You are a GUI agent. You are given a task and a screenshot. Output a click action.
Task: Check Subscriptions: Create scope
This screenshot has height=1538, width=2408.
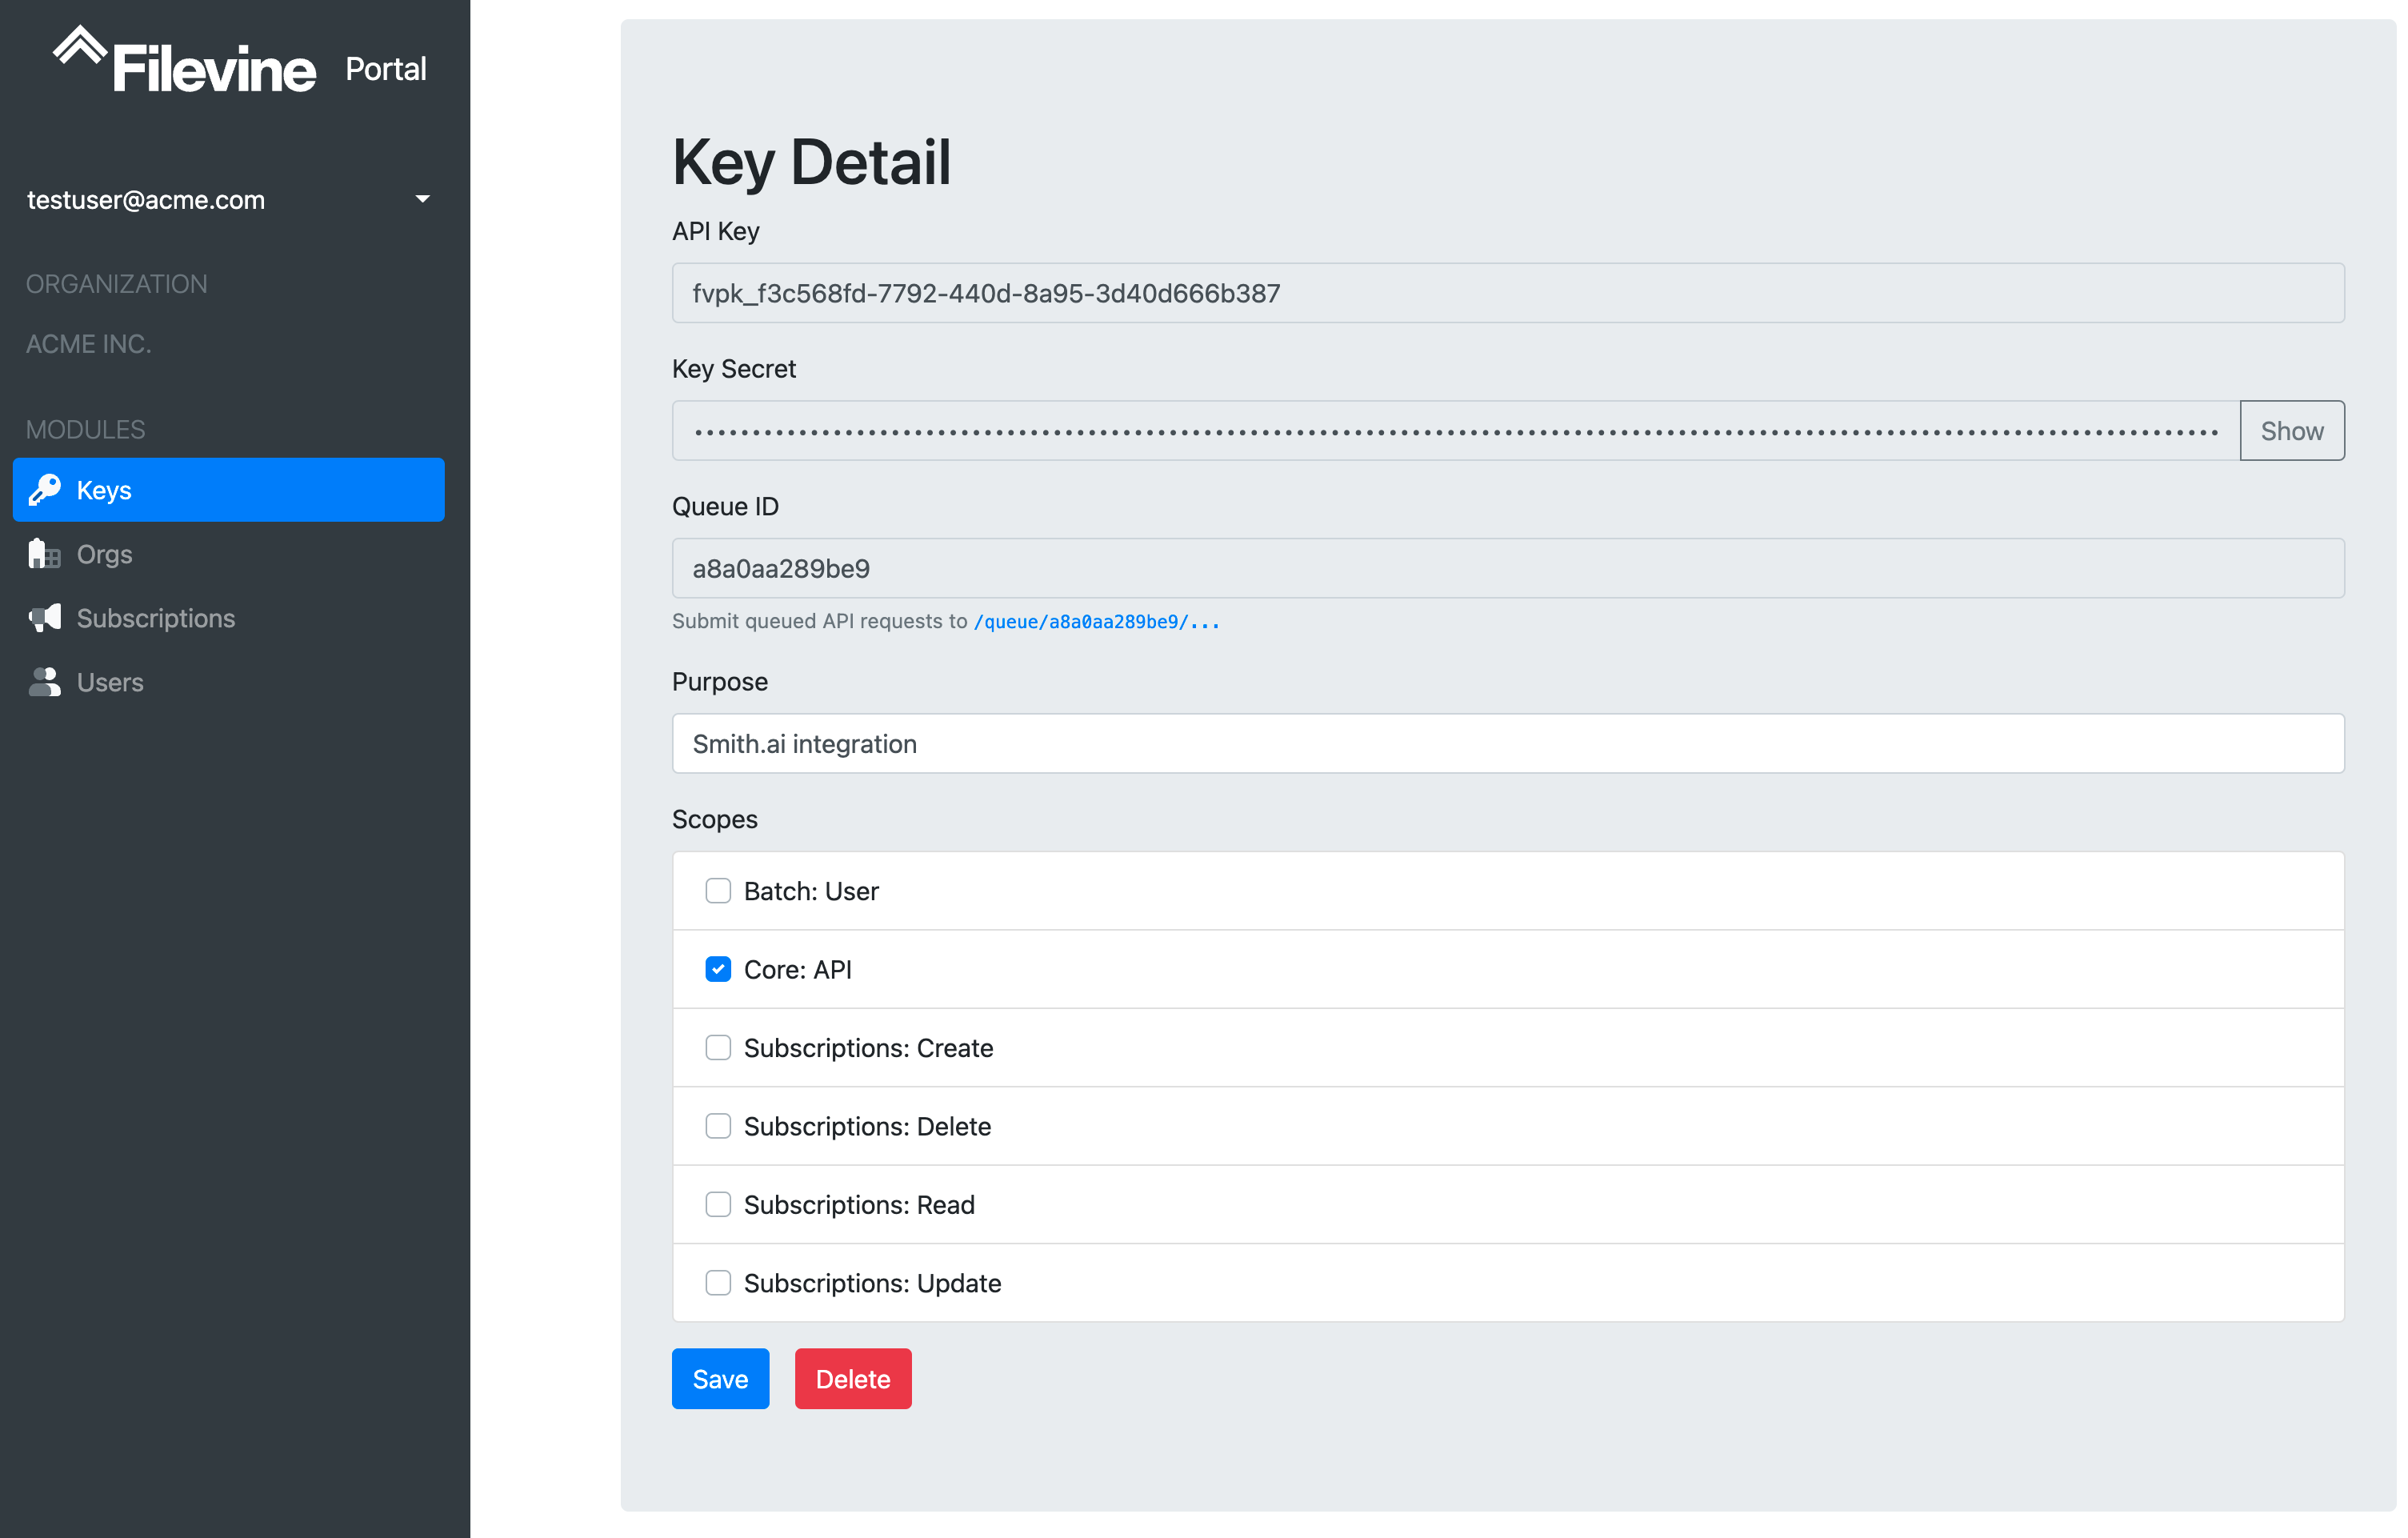point(718,1048)
